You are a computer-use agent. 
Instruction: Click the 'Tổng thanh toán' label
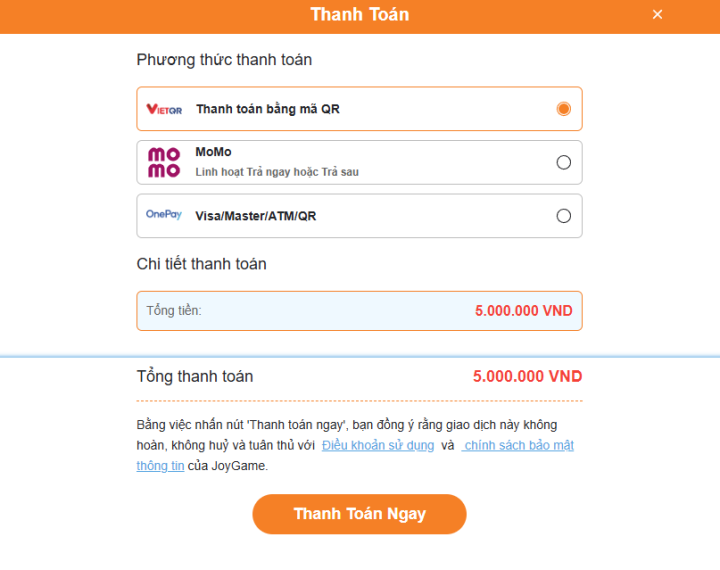(x=195, y=377)
